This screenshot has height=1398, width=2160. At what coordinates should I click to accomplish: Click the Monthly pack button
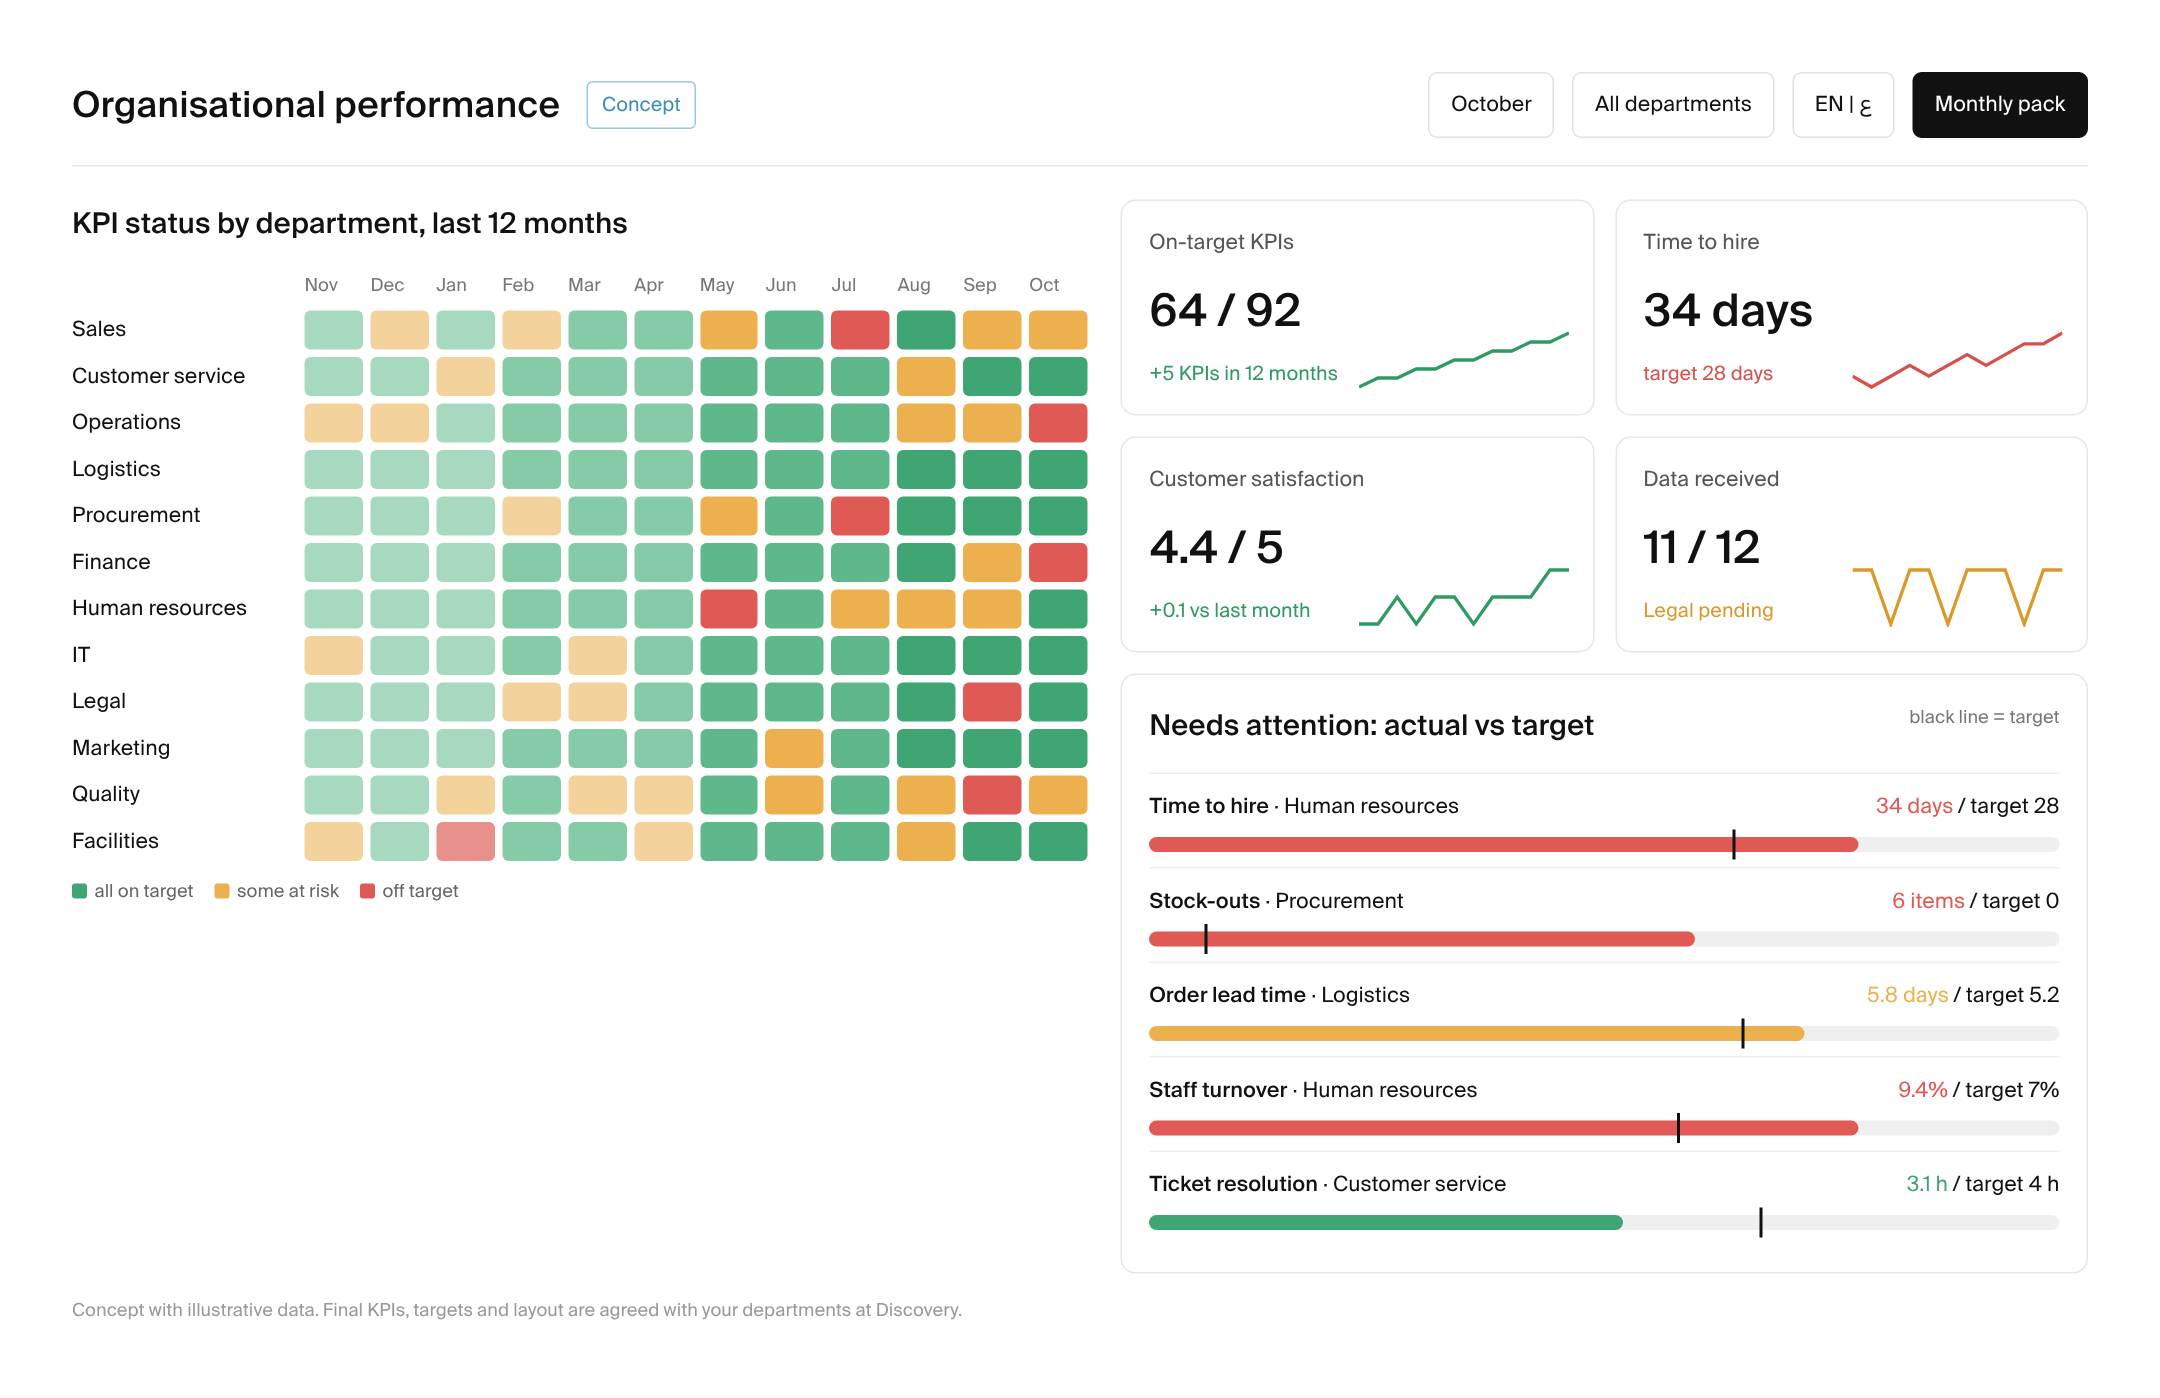click(1999, 104)
